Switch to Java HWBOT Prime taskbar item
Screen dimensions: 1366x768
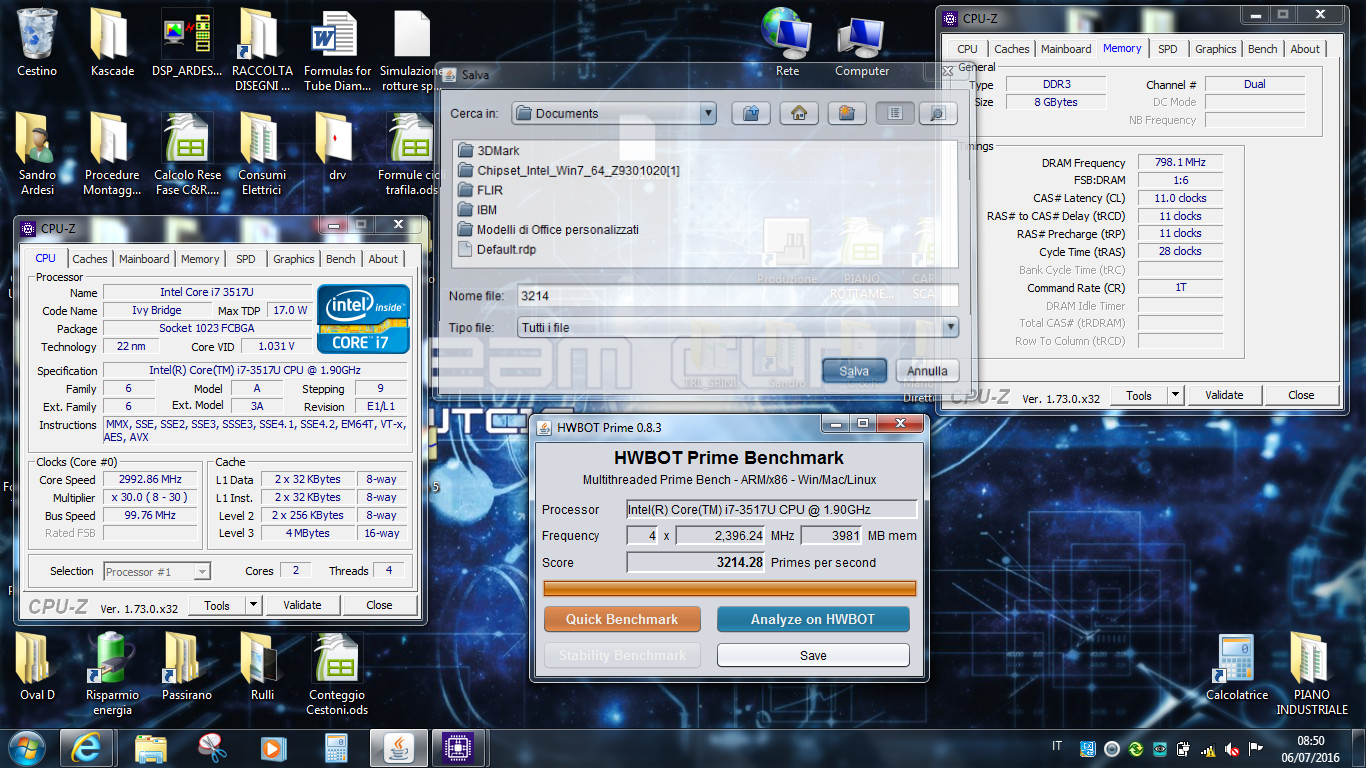click(x=398, y=747)
